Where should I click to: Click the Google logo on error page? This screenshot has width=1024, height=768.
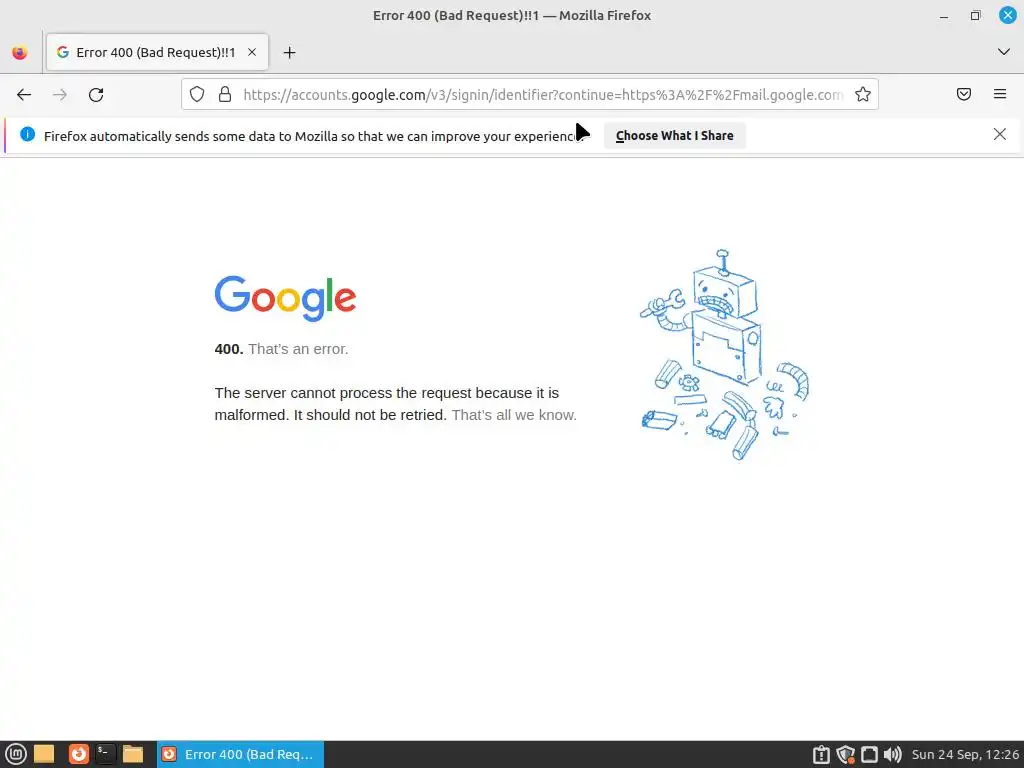285,298
